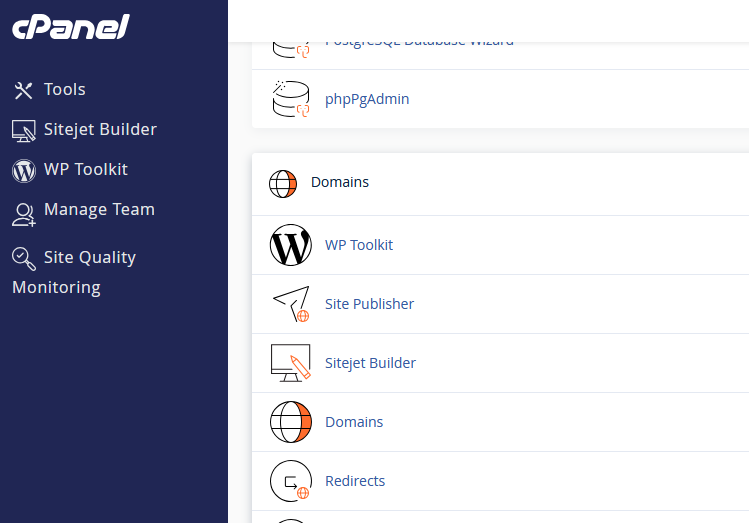Screen dimensions: 749x523
Task: Click the Site Quality Monitoring magnifier icon
Action: click(x=23, y=258)
